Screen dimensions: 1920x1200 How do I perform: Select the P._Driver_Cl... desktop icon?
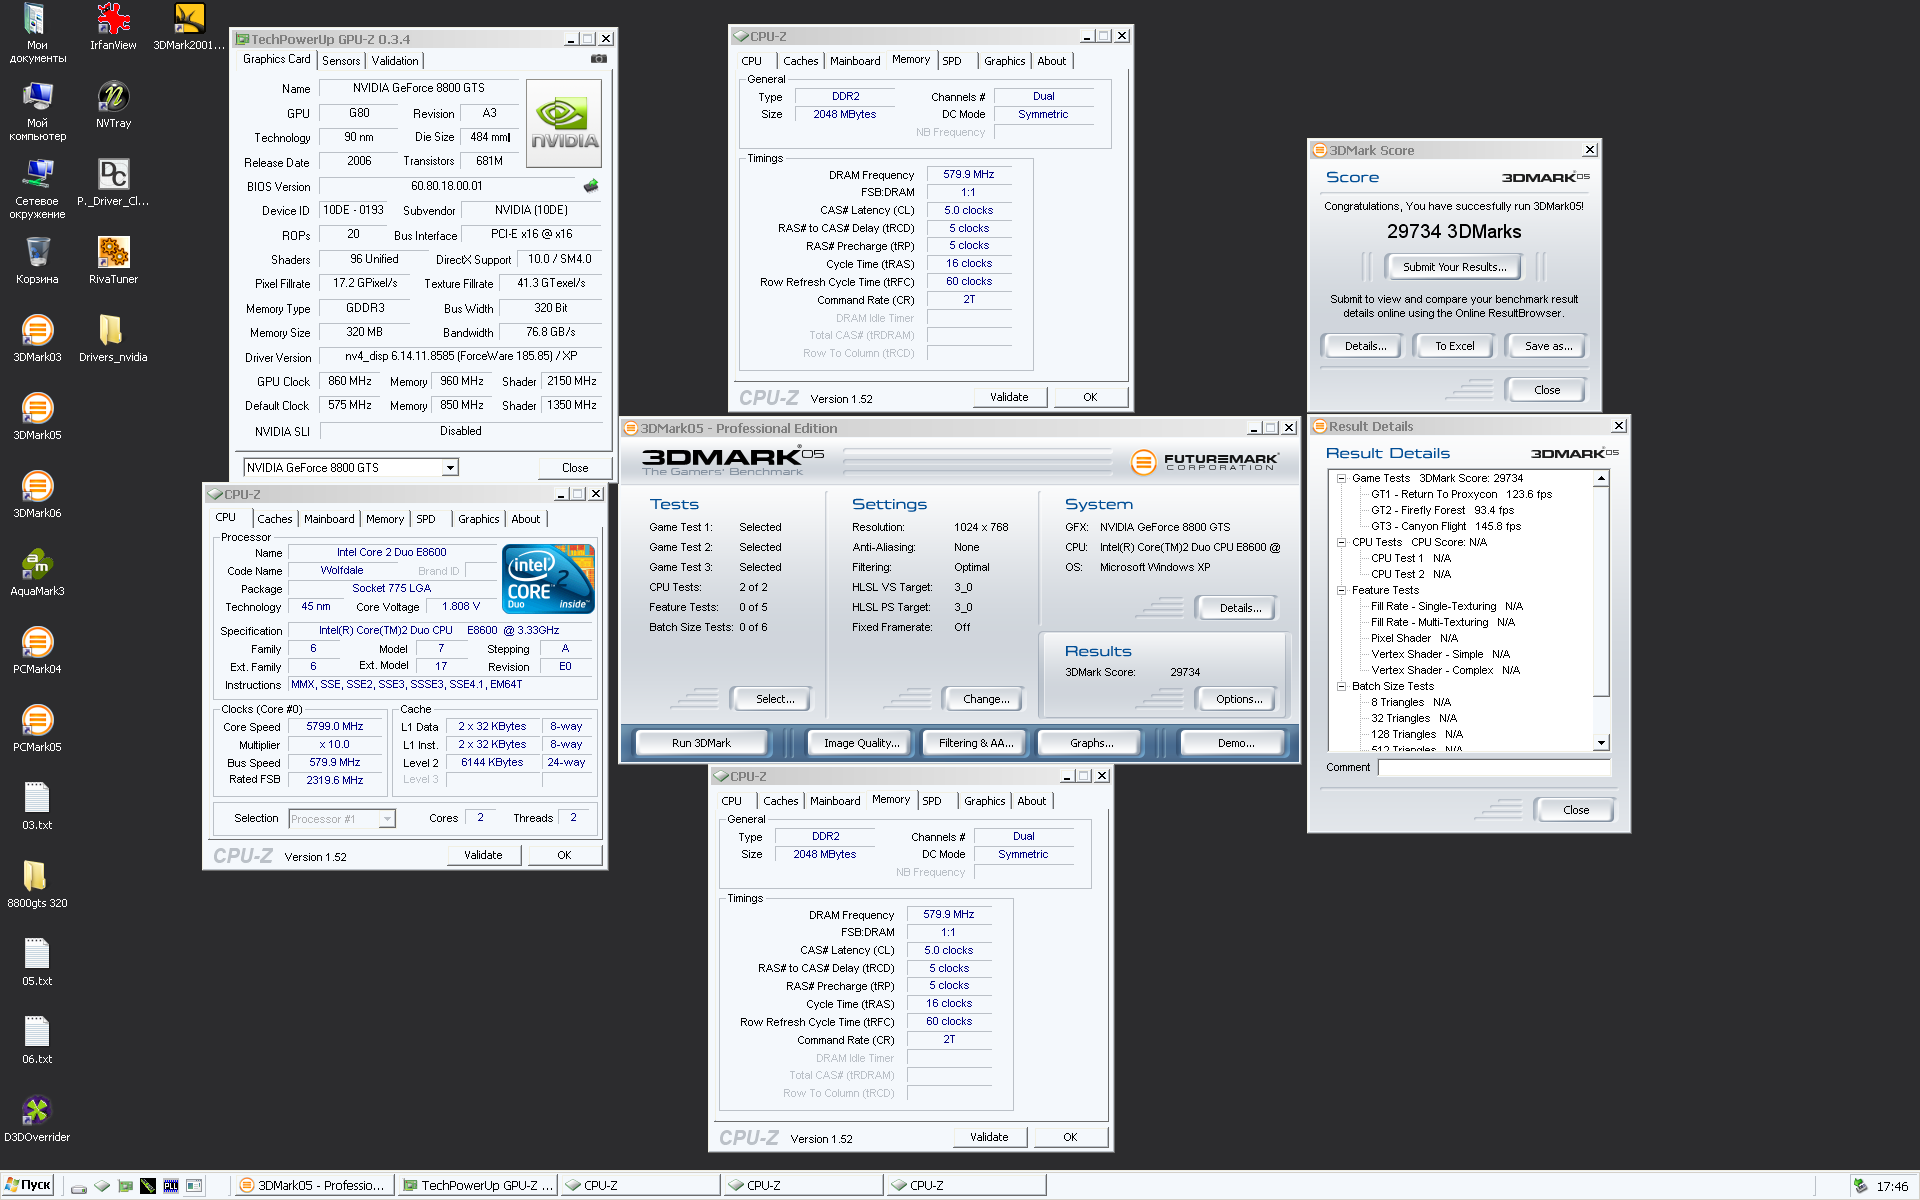pos(113,183)
